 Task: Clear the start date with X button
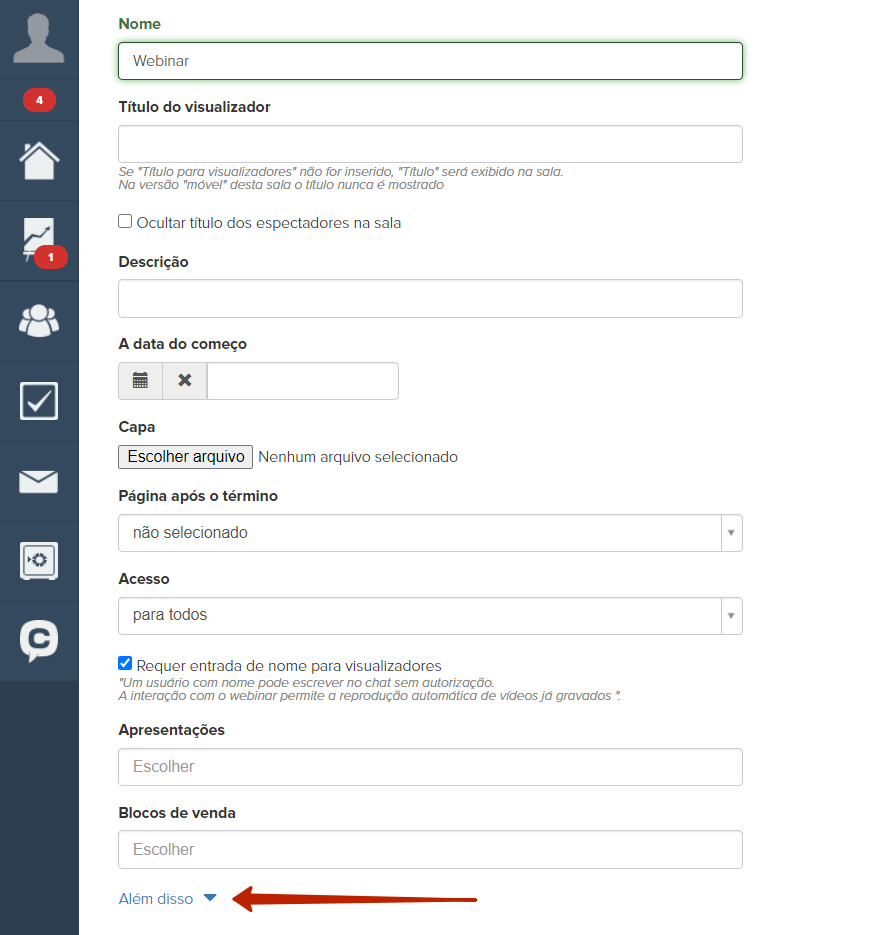coord(185,381)
